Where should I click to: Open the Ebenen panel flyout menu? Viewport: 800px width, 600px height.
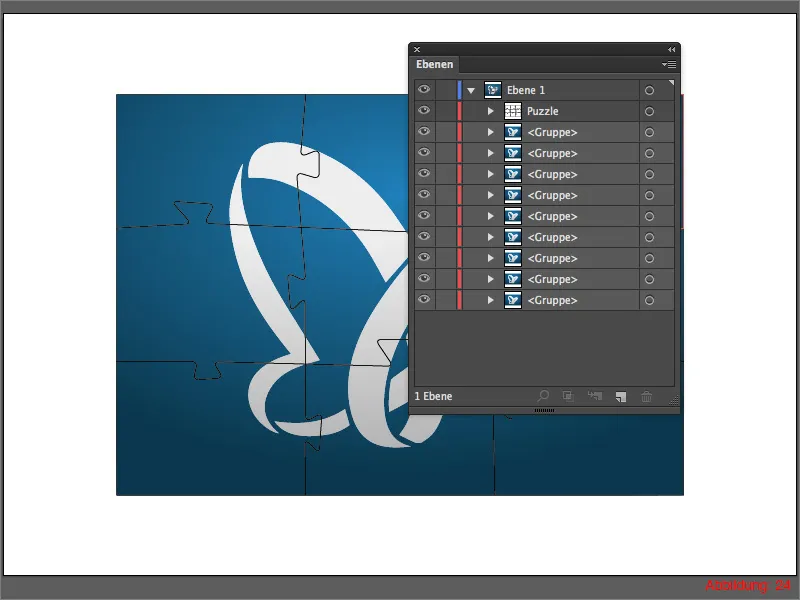click(668, 64)
